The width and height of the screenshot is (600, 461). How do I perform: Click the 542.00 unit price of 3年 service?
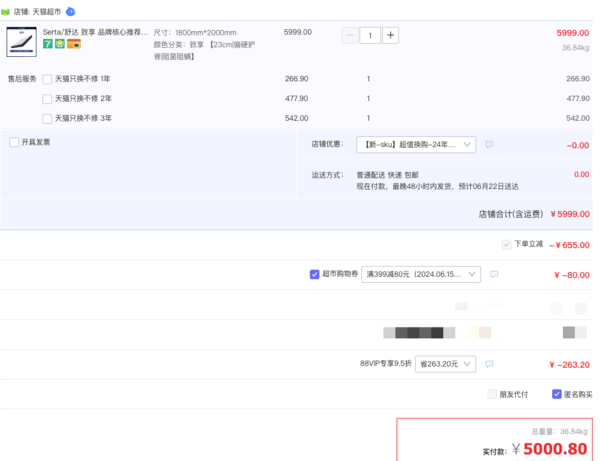click(x=297, y=118)
